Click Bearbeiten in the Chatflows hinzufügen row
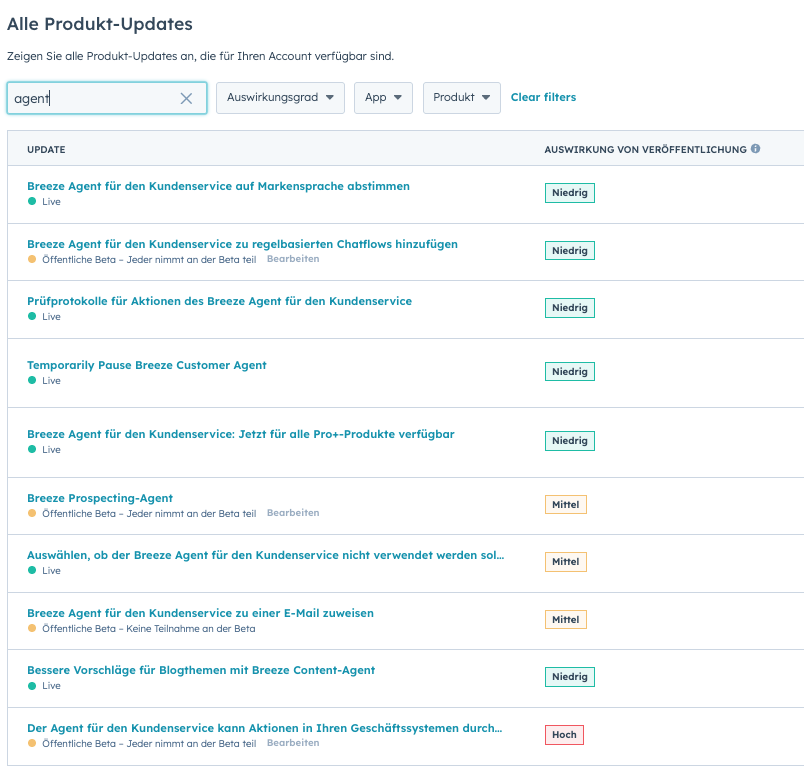This screenshot has width=804, height=776. pos(293,259)
